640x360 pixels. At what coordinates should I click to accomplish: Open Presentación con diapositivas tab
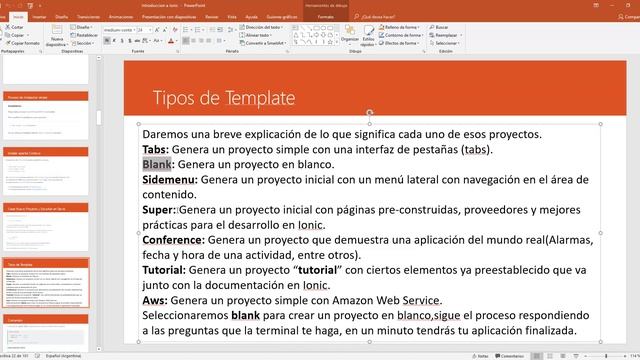click(x=169, y=17)
